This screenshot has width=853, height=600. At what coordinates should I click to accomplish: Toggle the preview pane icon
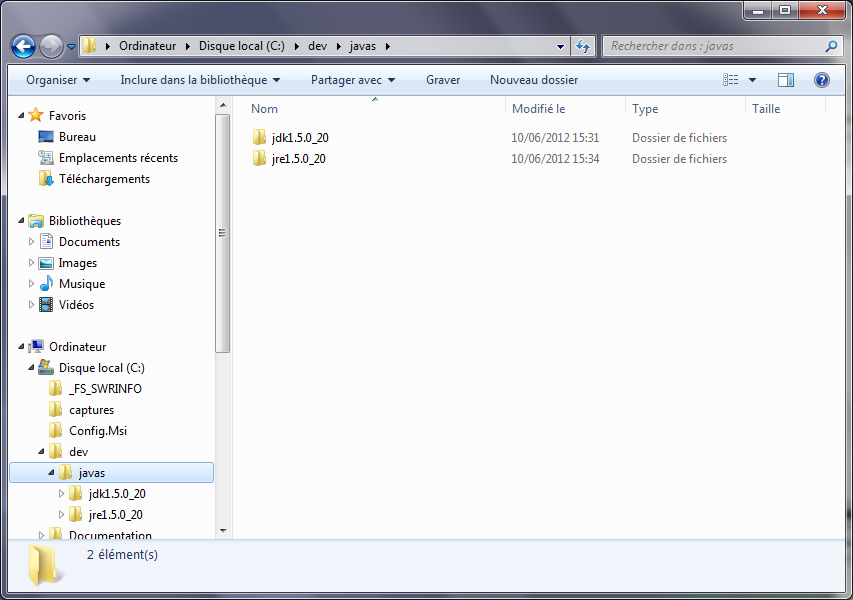(x=786, y=80)
